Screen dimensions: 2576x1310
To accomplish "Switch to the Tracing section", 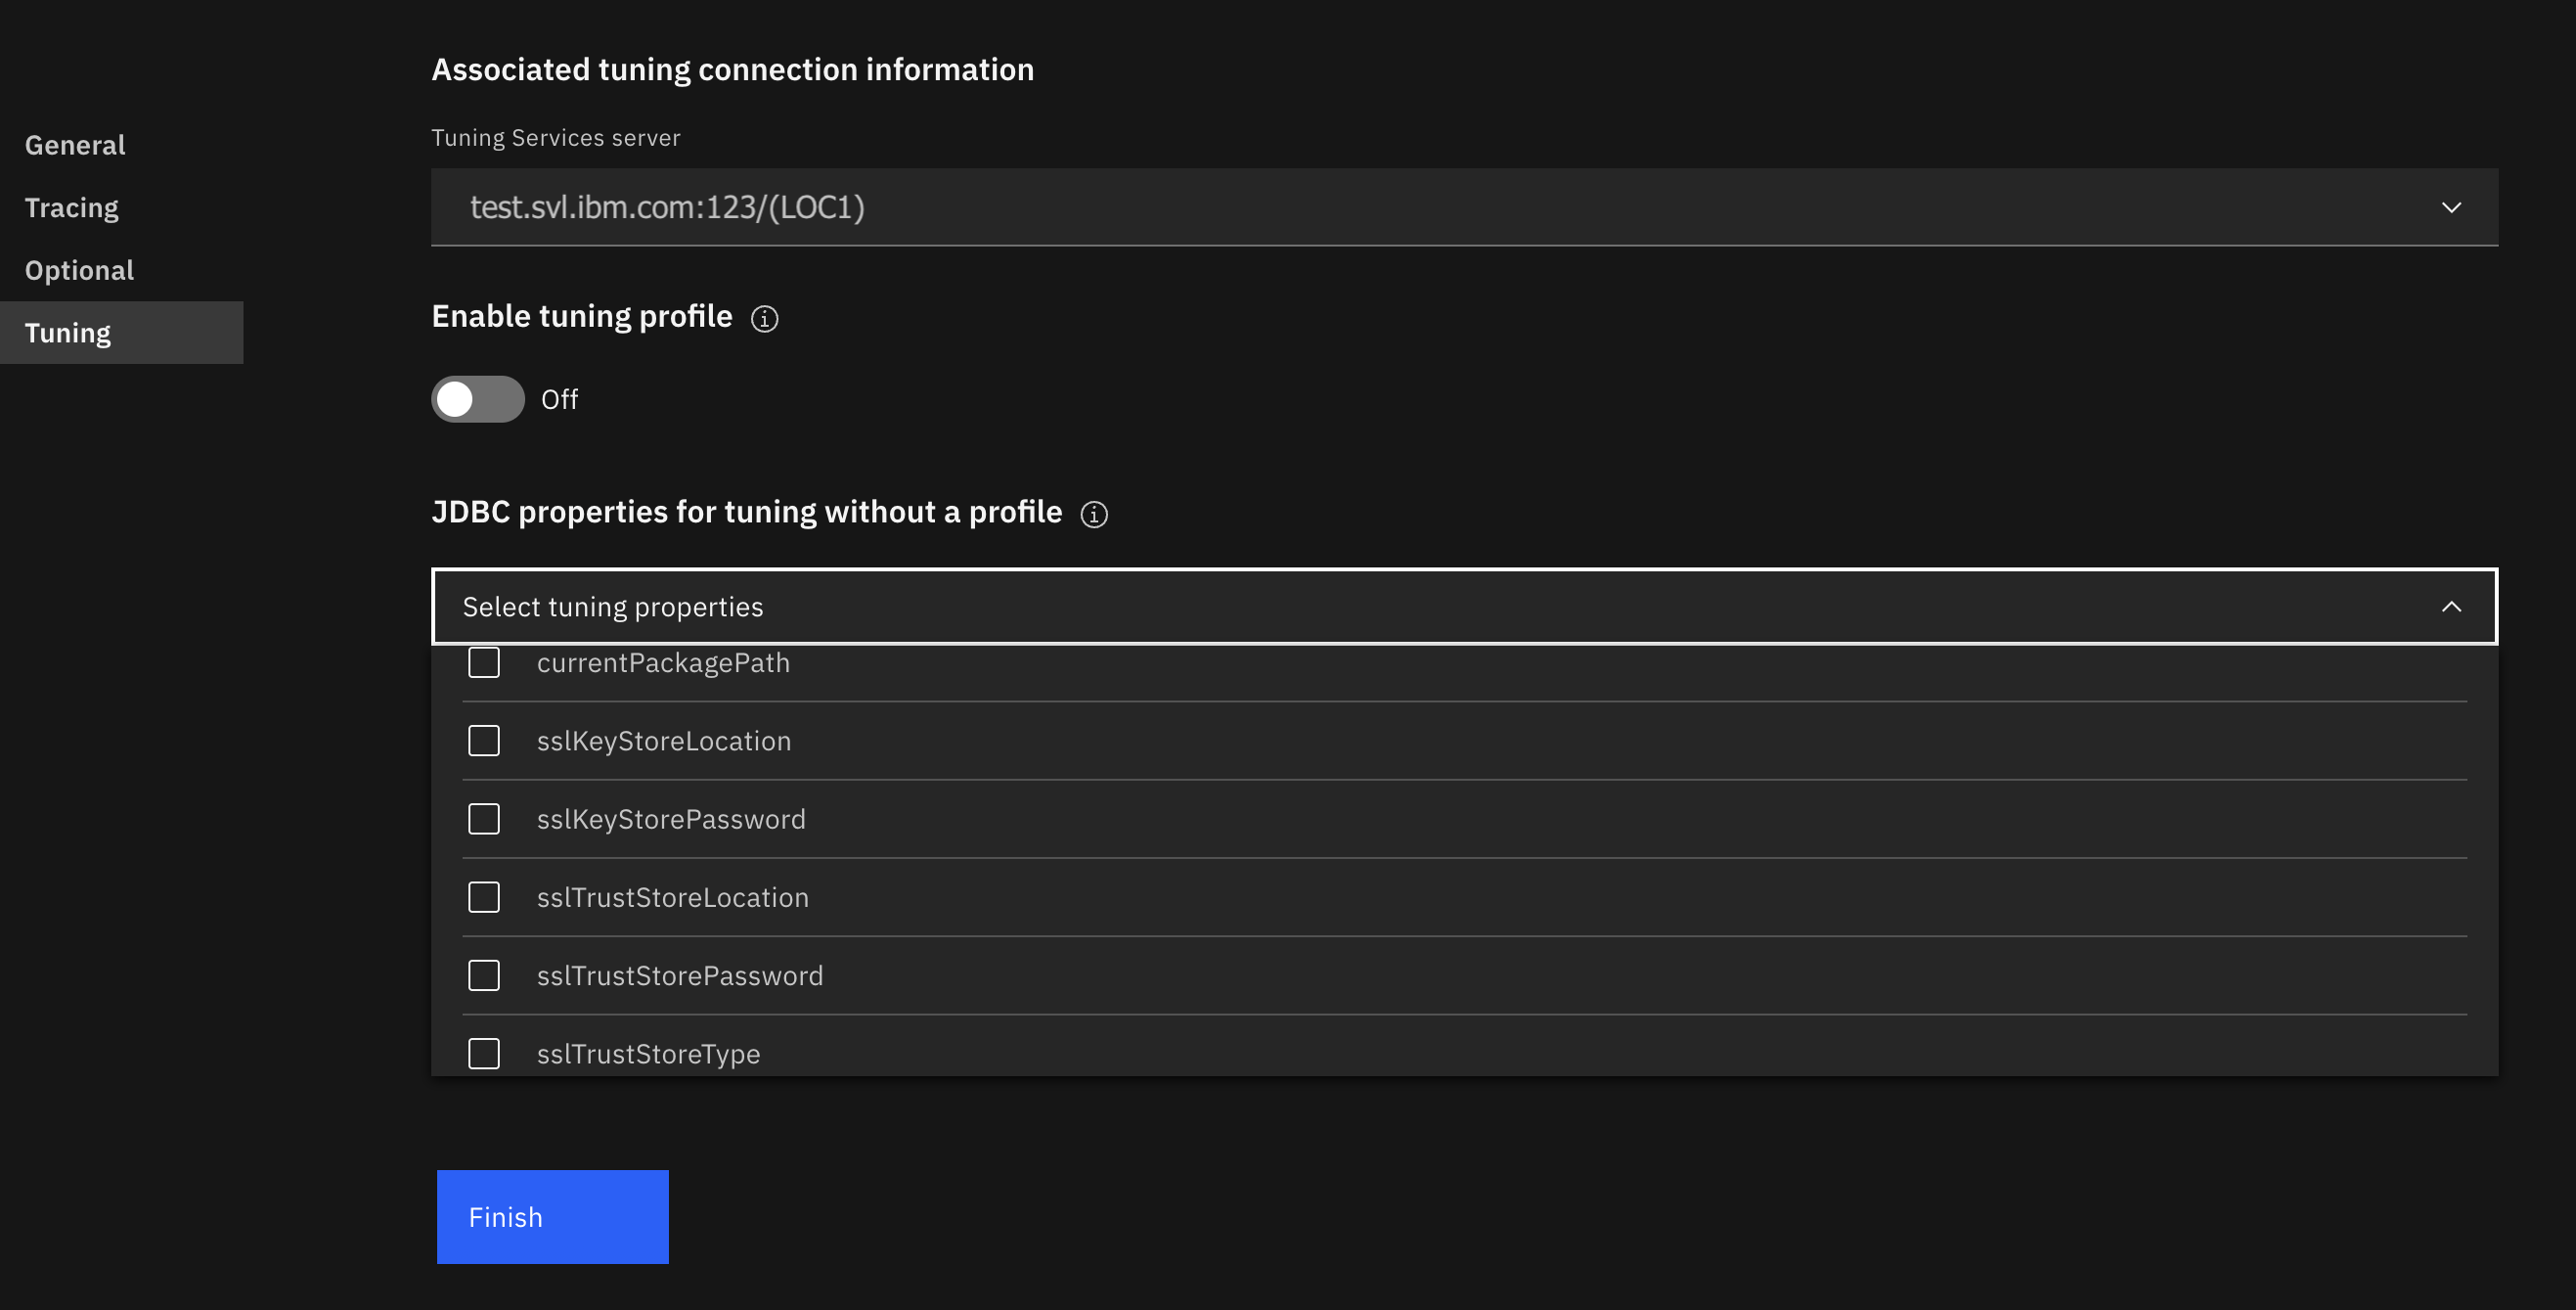I will pos(71,207).
